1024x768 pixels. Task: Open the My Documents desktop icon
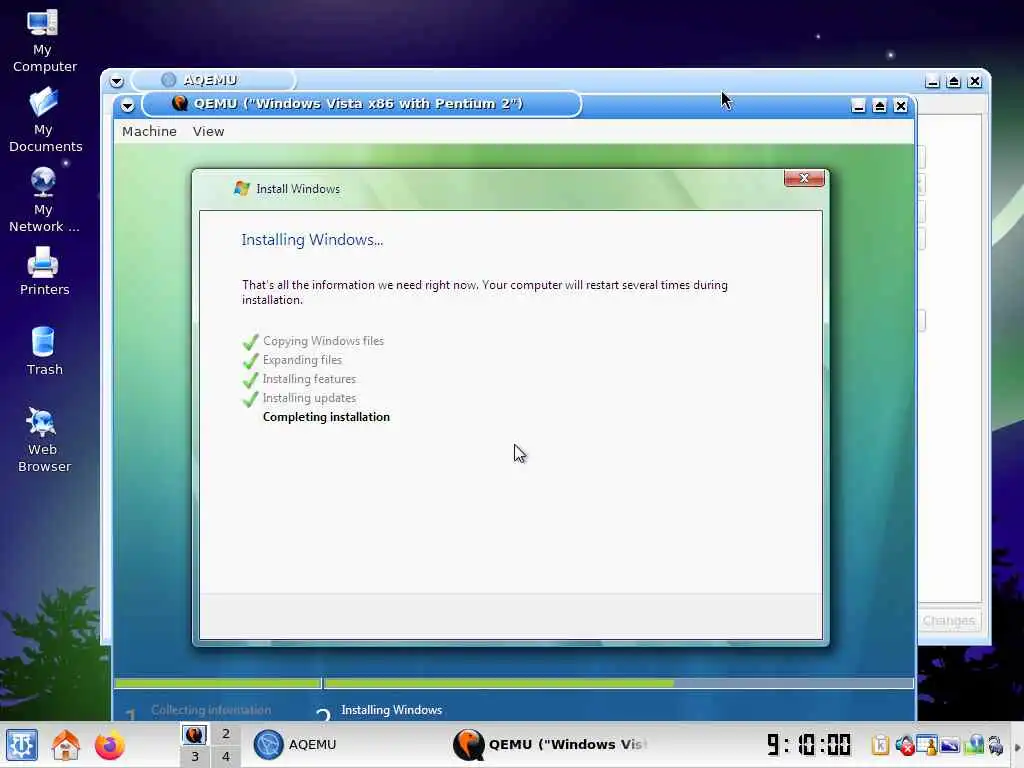pyautogui.click(x=44, y=120)
